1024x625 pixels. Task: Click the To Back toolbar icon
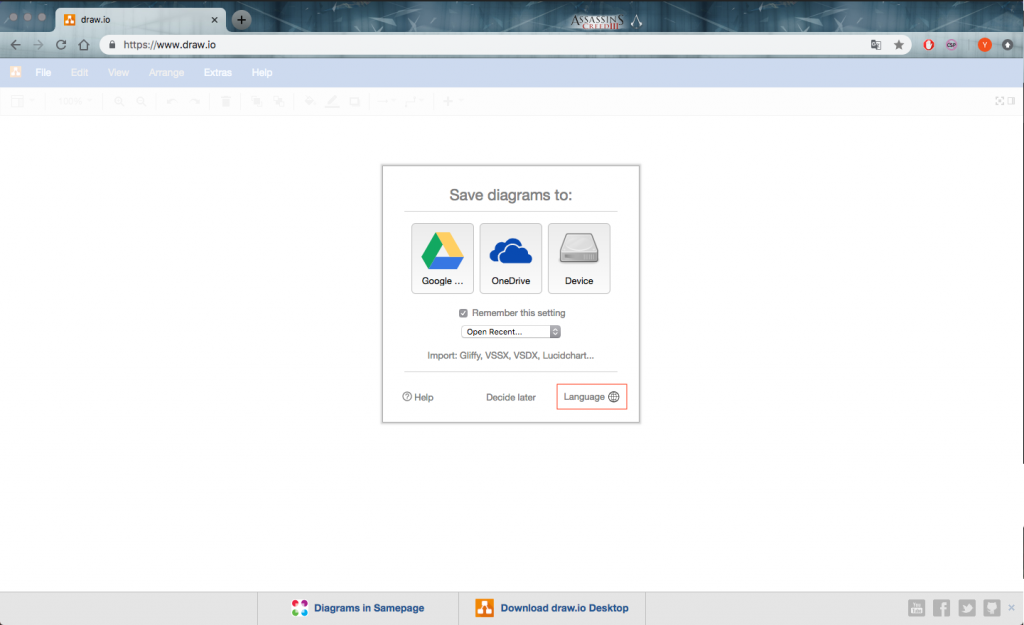point(279,101)
